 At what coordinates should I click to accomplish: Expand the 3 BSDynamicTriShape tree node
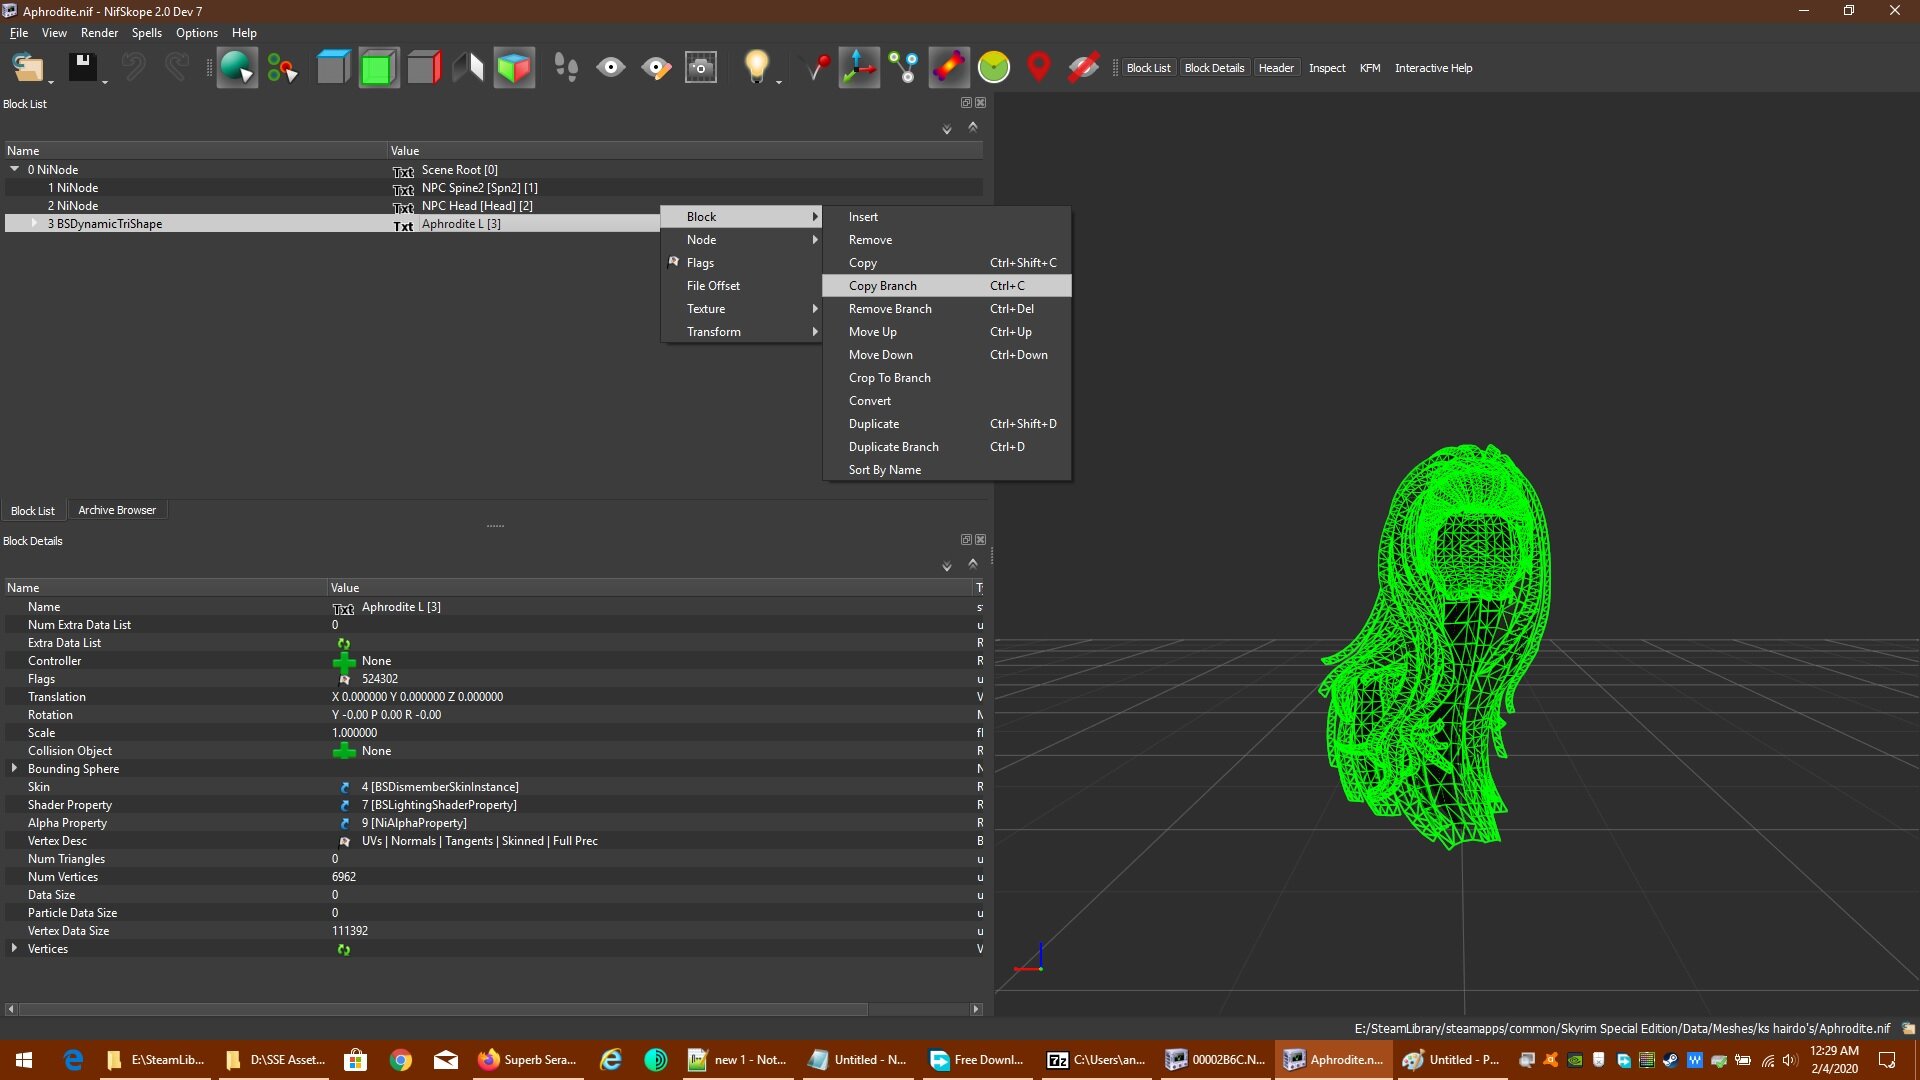(x=34, y=223)
